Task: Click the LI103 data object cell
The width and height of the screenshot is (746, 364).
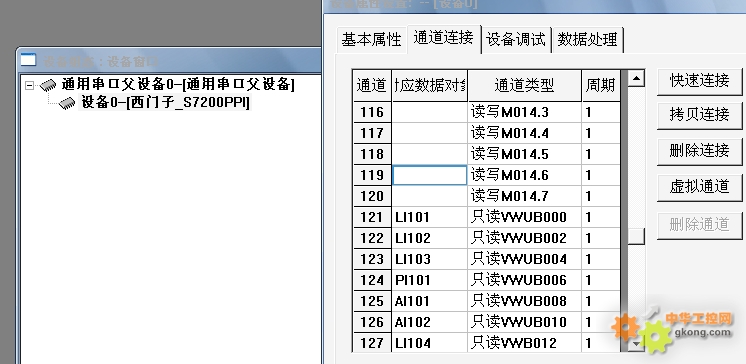Action: 430,259
